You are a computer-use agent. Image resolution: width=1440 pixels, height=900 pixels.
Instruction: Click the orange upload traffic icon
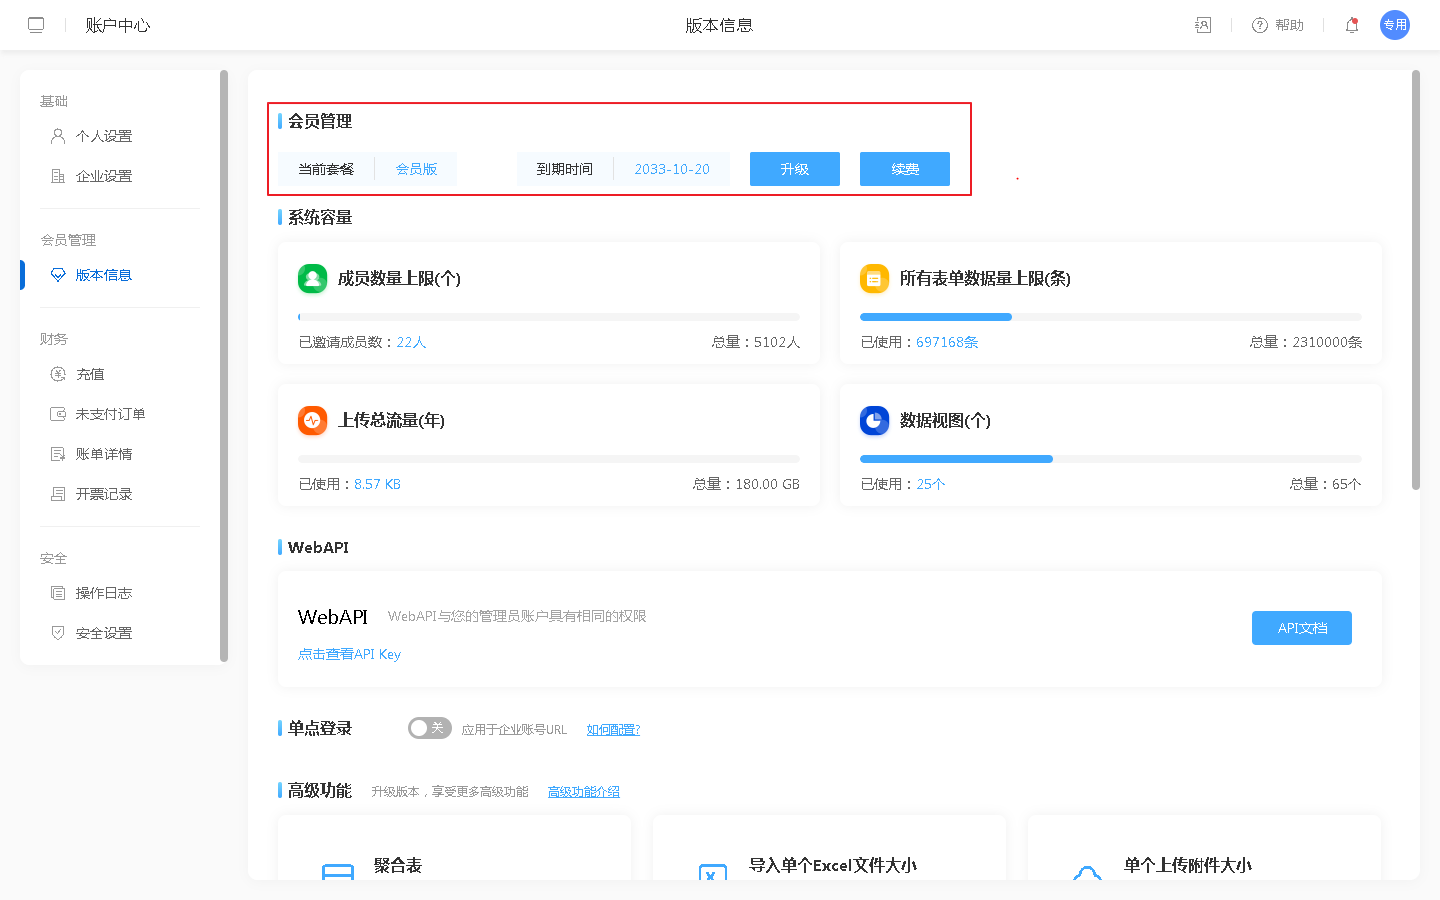tap(312, 420)
